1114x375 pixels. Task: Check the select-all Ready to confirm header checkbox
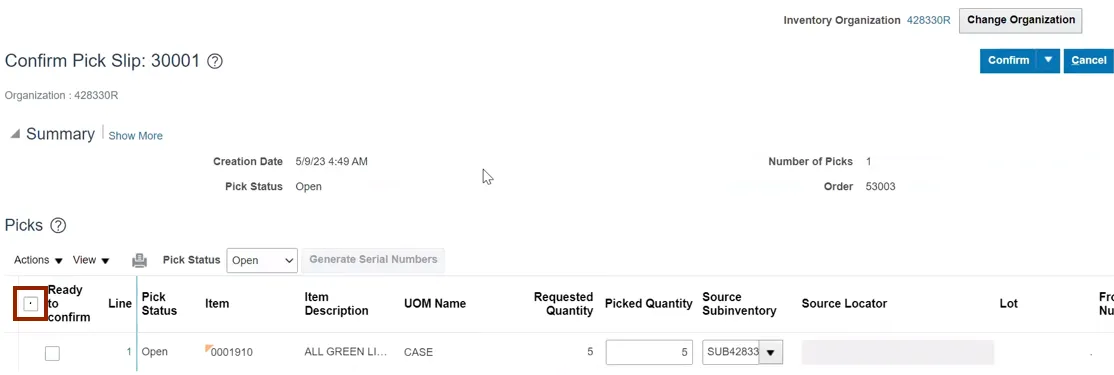(x=31, y=304)
